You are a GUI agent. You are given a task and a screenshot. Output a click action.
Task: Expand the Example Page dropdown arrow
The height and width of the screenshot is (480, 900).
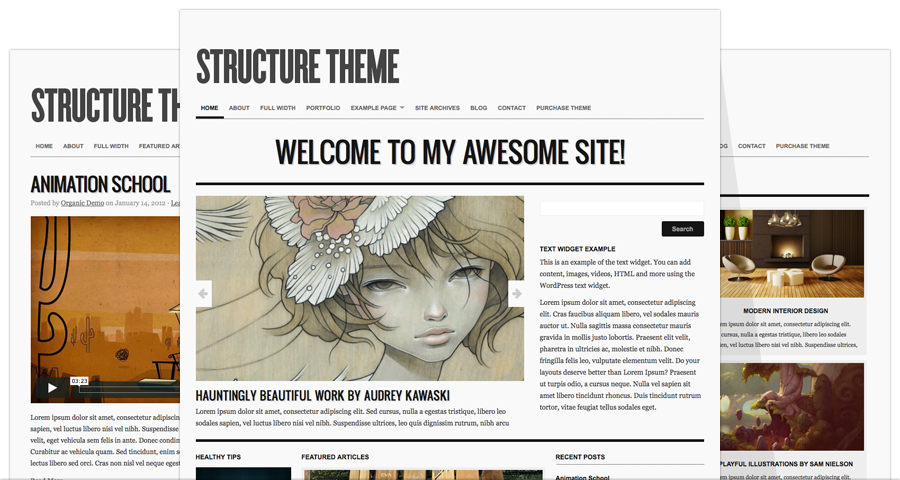402,107
